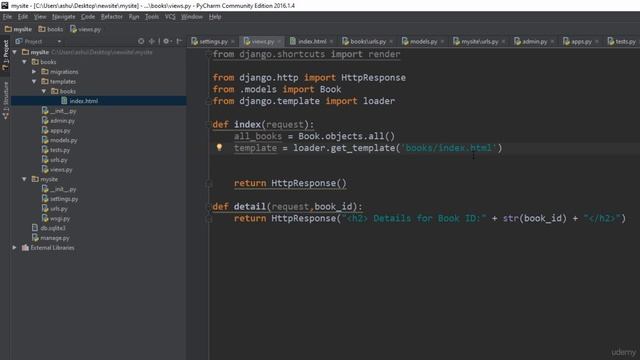Viewport: 640px width, 360px height.
Task: Open the Window menu
Action: [x=192, y=17]
